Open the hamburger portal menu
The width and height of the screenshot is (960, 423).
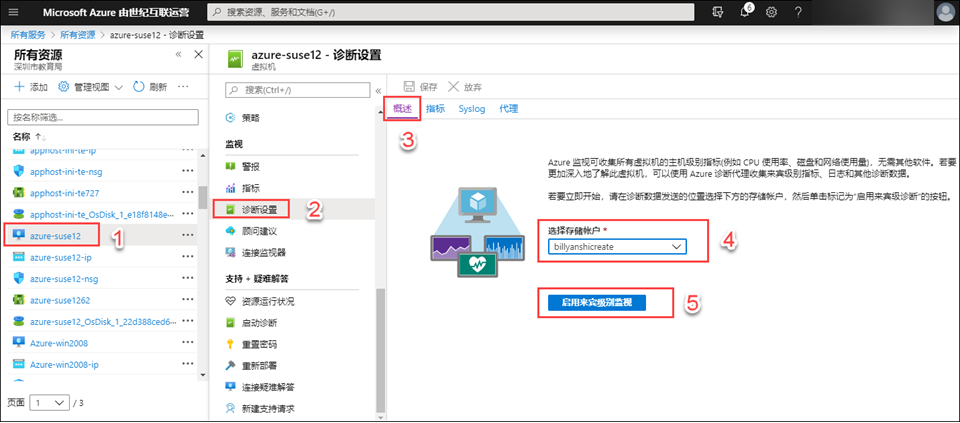pyautogui.click(x=15, y=12)
